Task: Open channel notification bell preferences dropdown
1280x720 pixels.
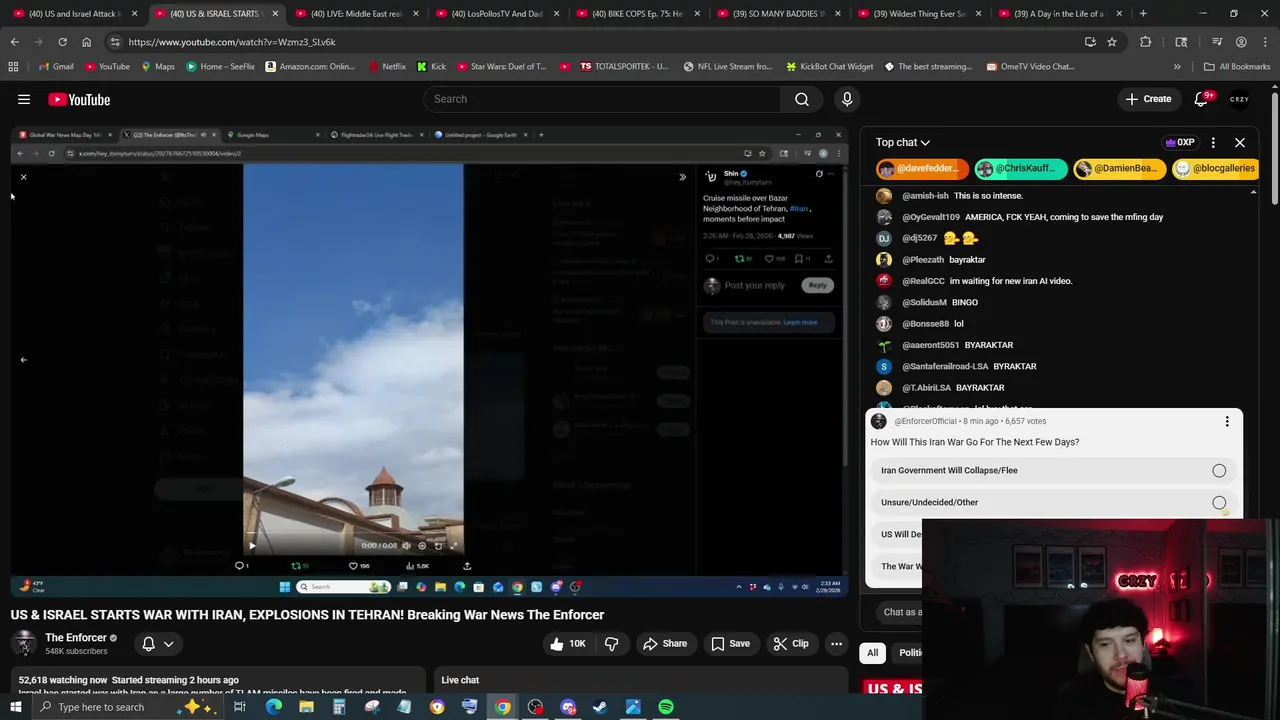Action: click(x=157, y=644)
